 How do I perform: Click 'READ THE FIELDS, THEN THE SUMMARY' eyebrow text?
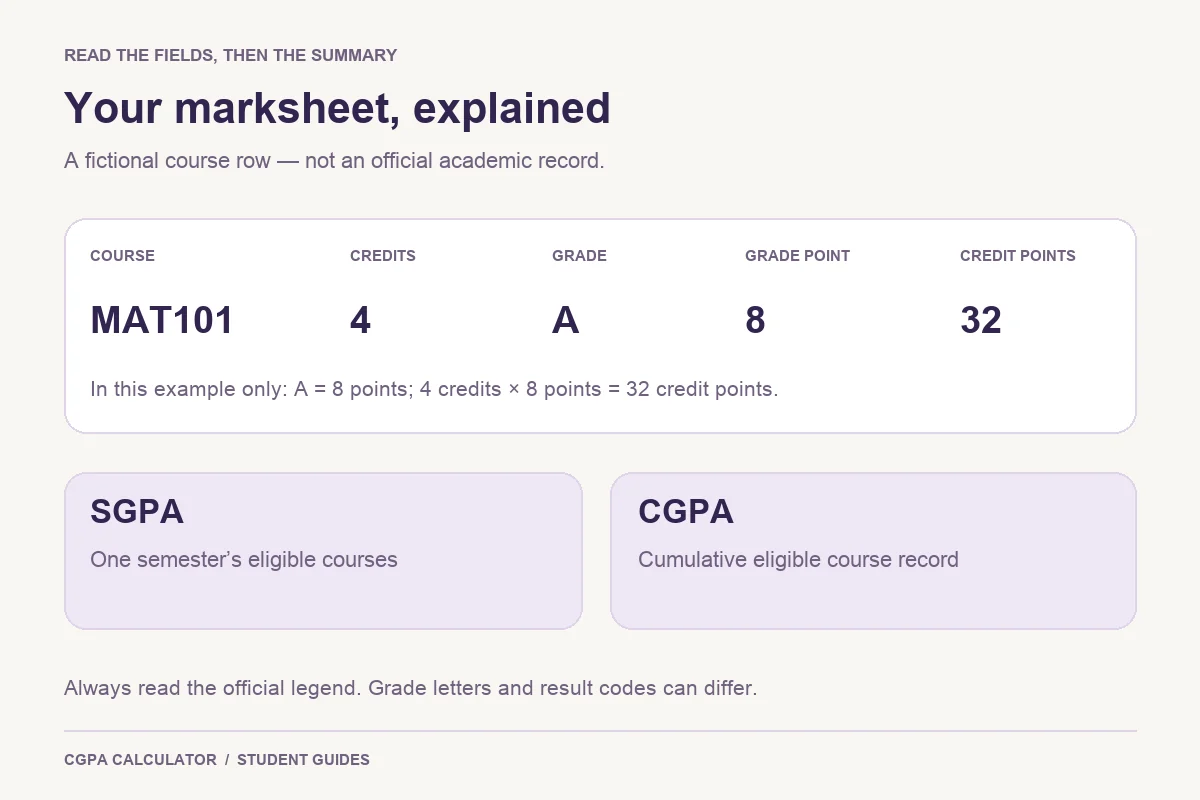tap(230, 56)
